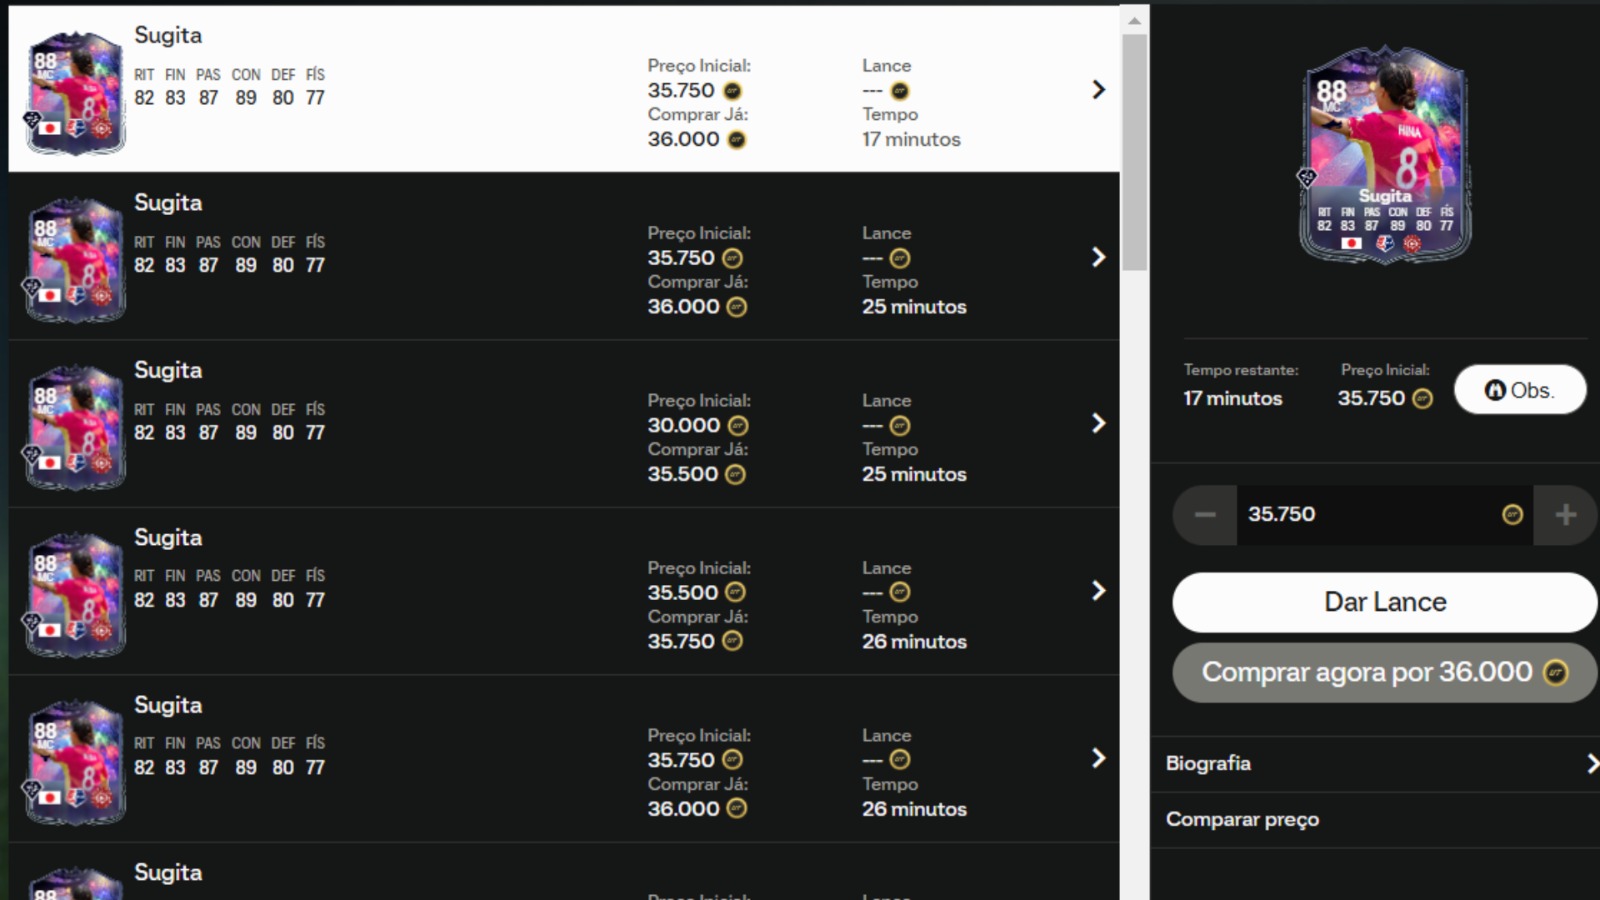
Task: Click the large Sugita card preview in the detail panel
Action: 1385,155
